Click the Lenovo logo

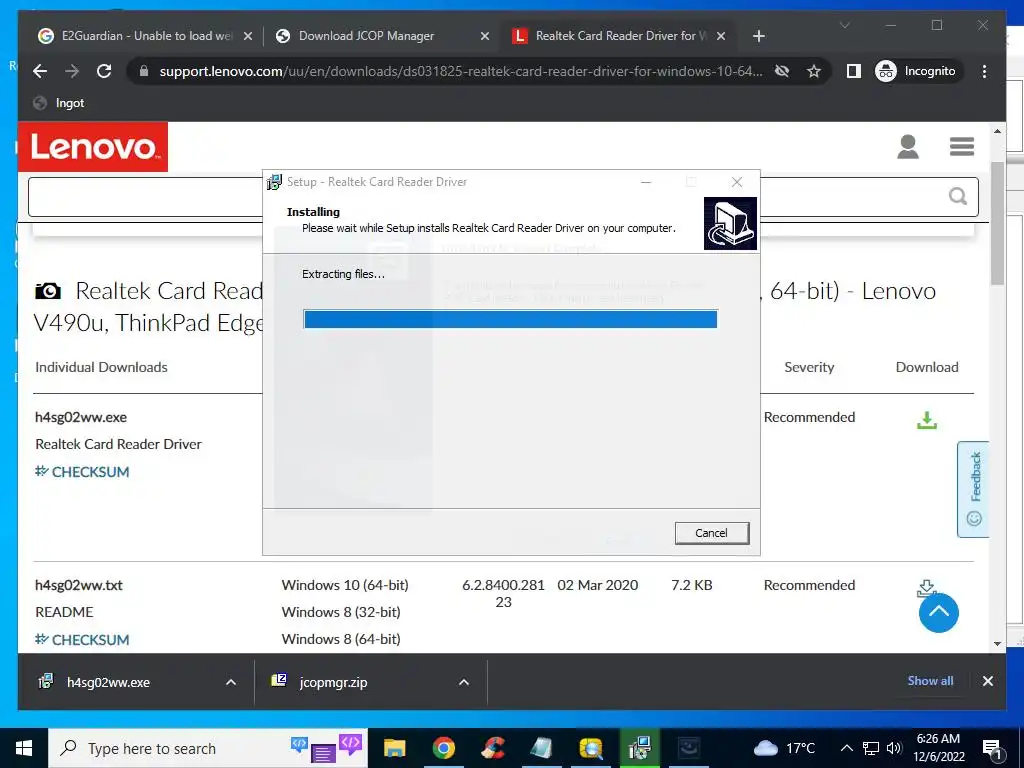(x=93, y=147)
